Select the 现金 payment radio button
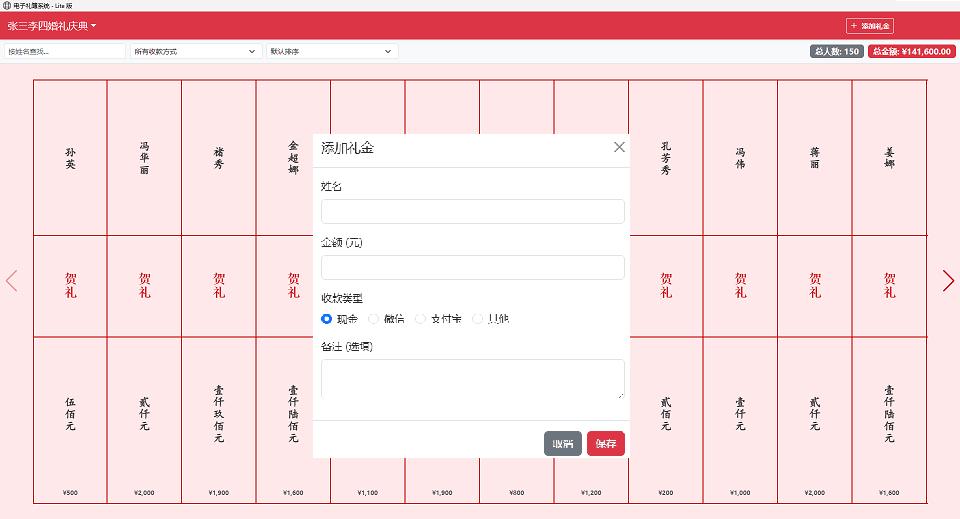960x519 pixels. pyautogui.click(x=327, y=319)
